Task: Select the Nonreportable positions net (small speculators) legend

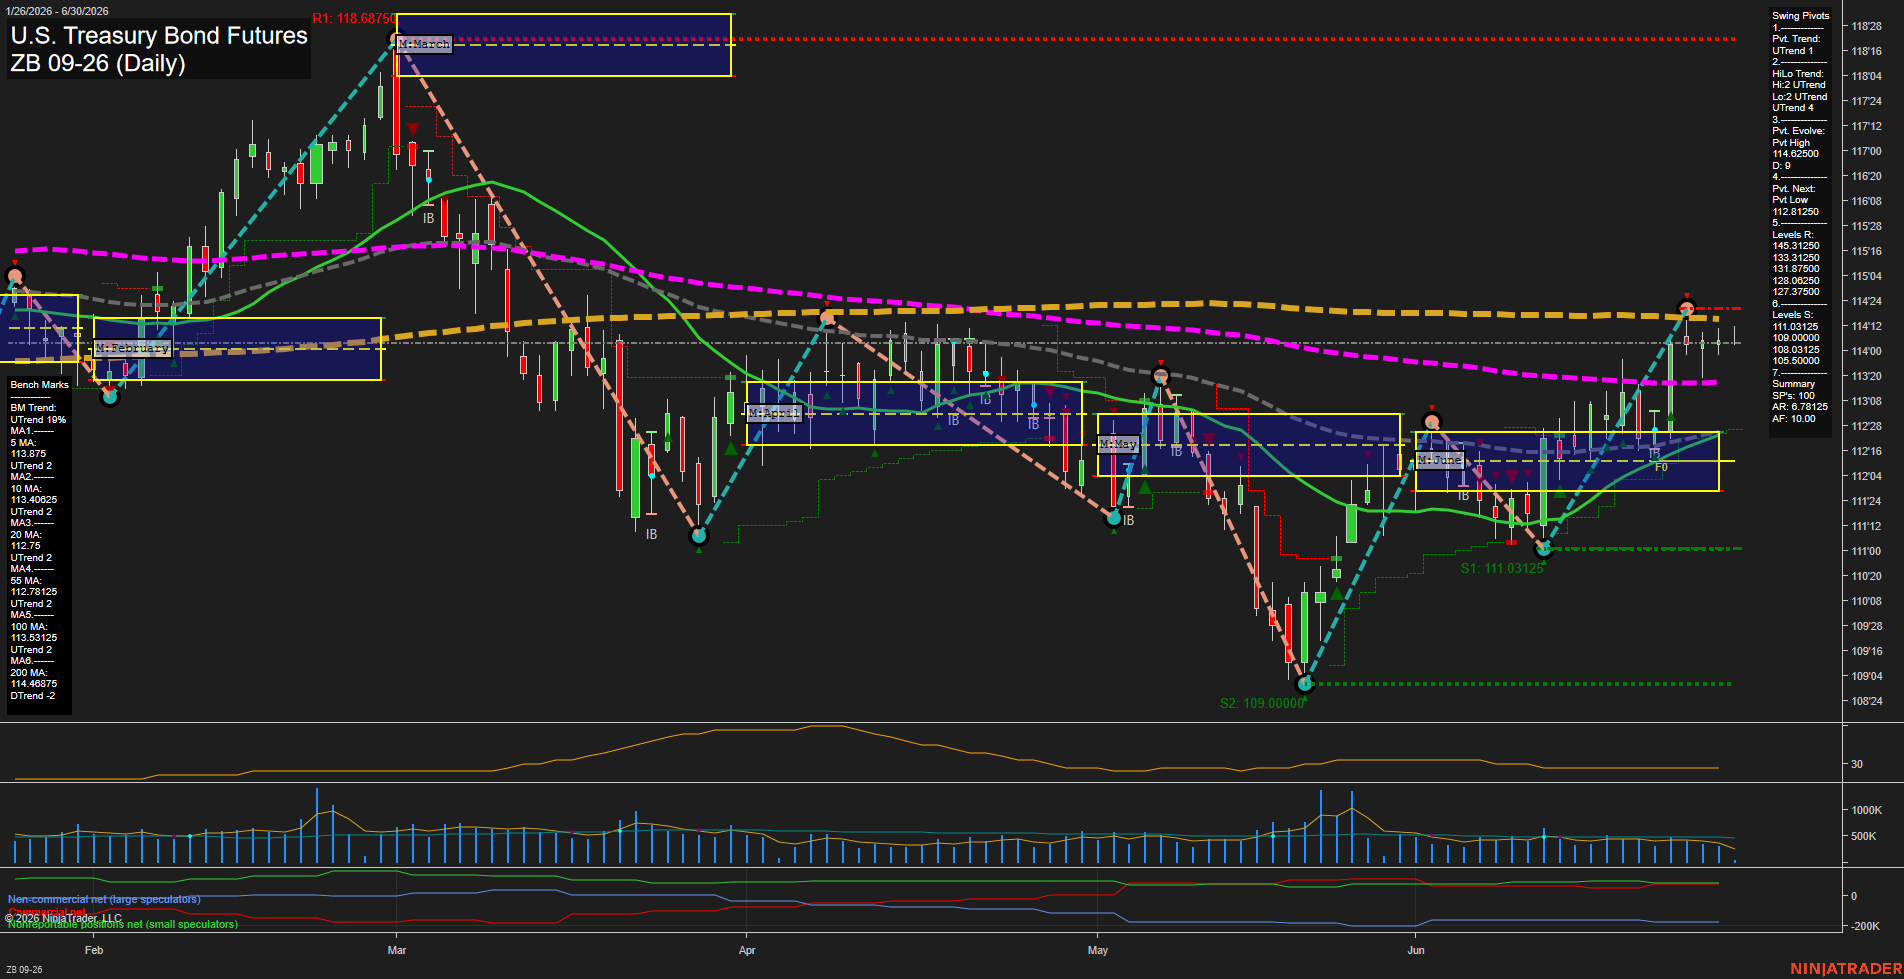Action: coord(122,924)
